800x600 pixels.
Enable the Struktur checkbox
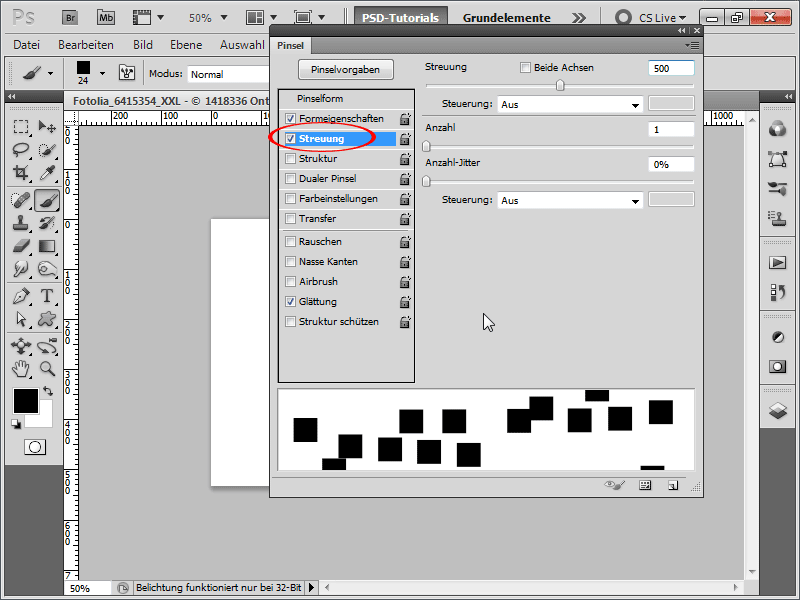(x=290, y=159)
